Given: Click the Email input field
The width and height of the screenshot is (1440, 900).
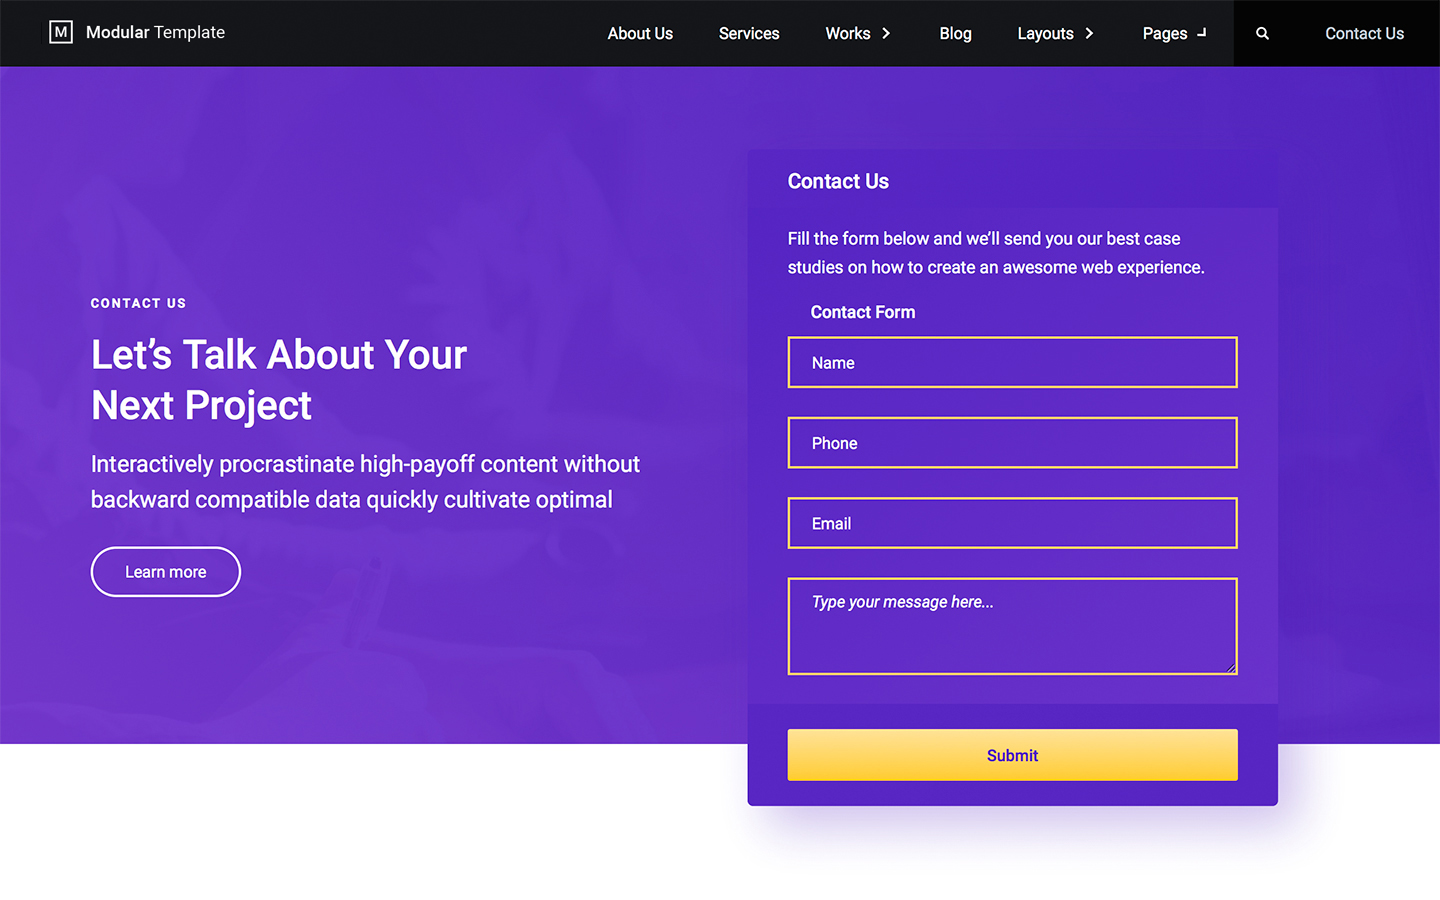Looking at the screenshot, I should (x=1012, y=522).
